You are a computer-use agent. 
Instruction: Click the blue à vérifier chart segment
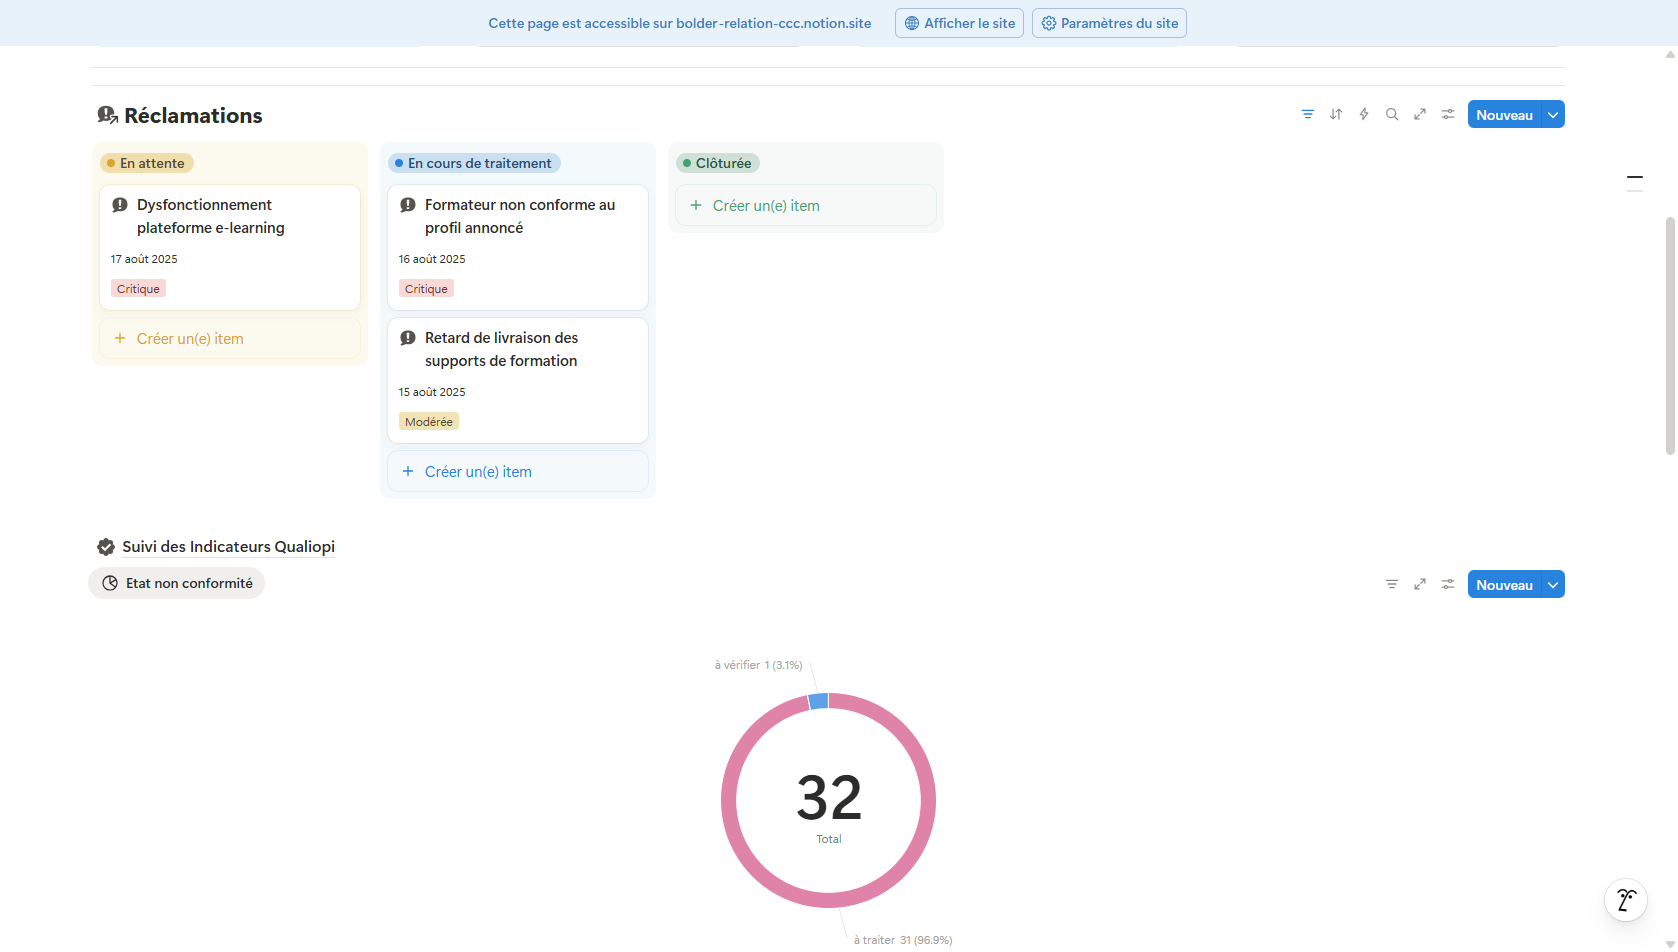(818, 701)
